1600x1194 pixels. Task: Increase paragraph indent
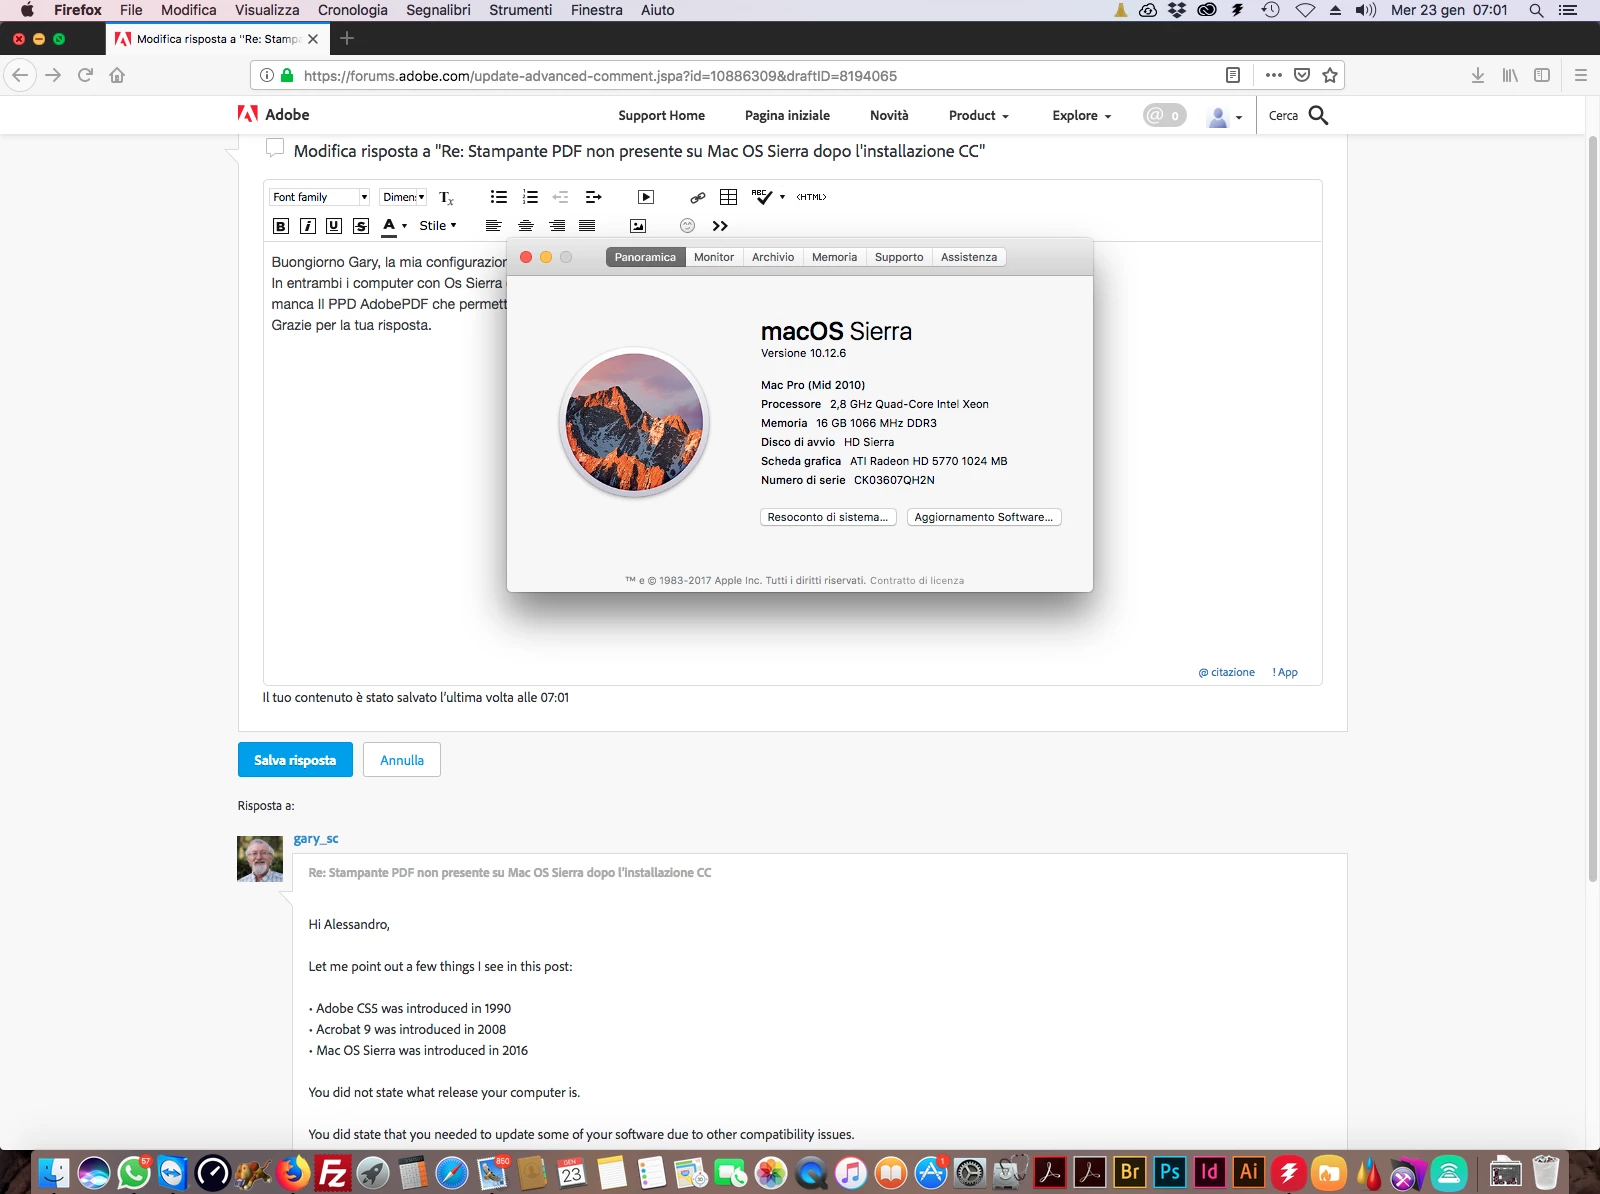[x=593, y=197]
